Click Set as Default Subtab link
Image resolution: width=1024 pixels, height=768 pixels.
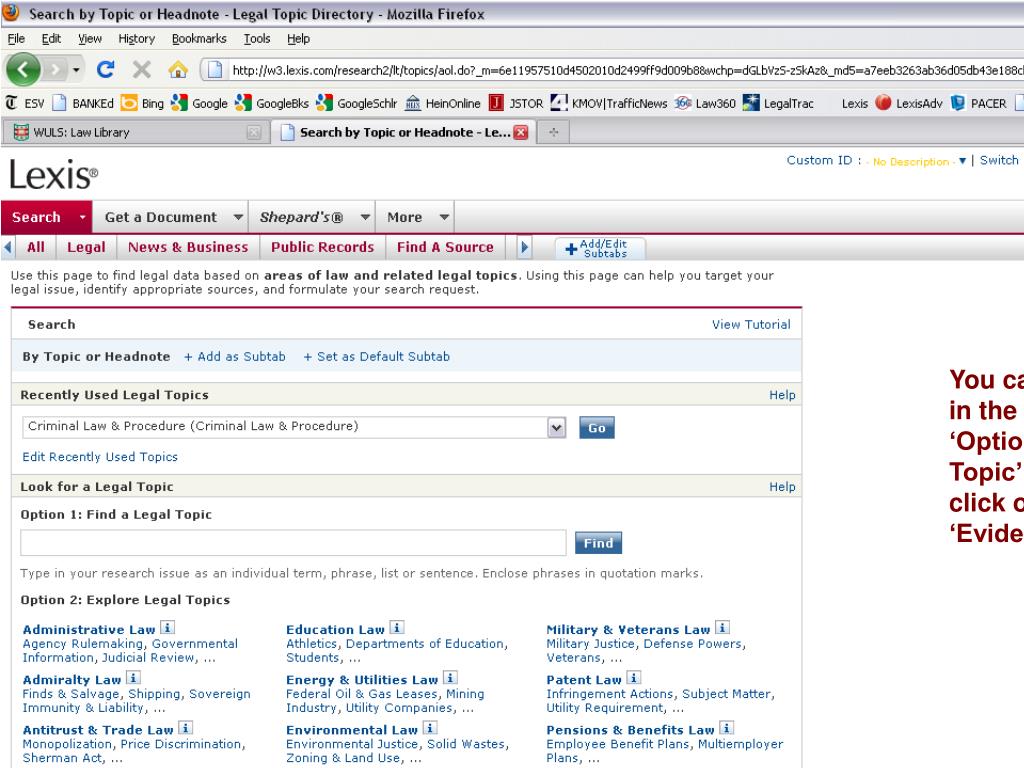tap(377, 357)
